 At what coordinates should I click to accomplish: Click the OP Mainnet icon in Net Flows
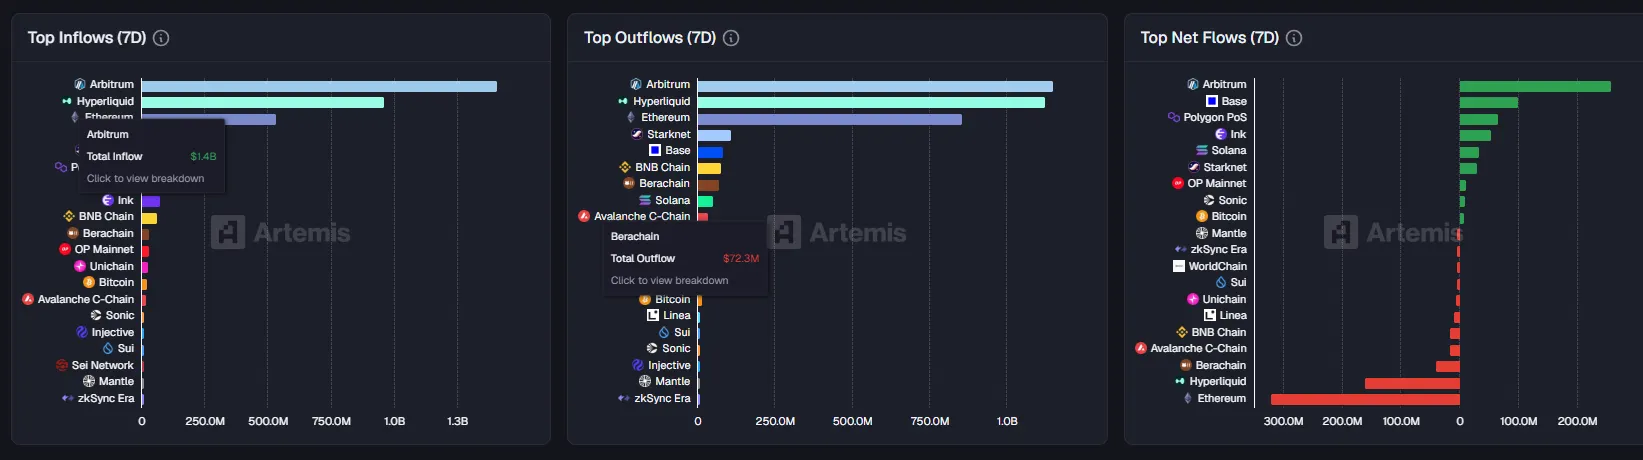1178,183
